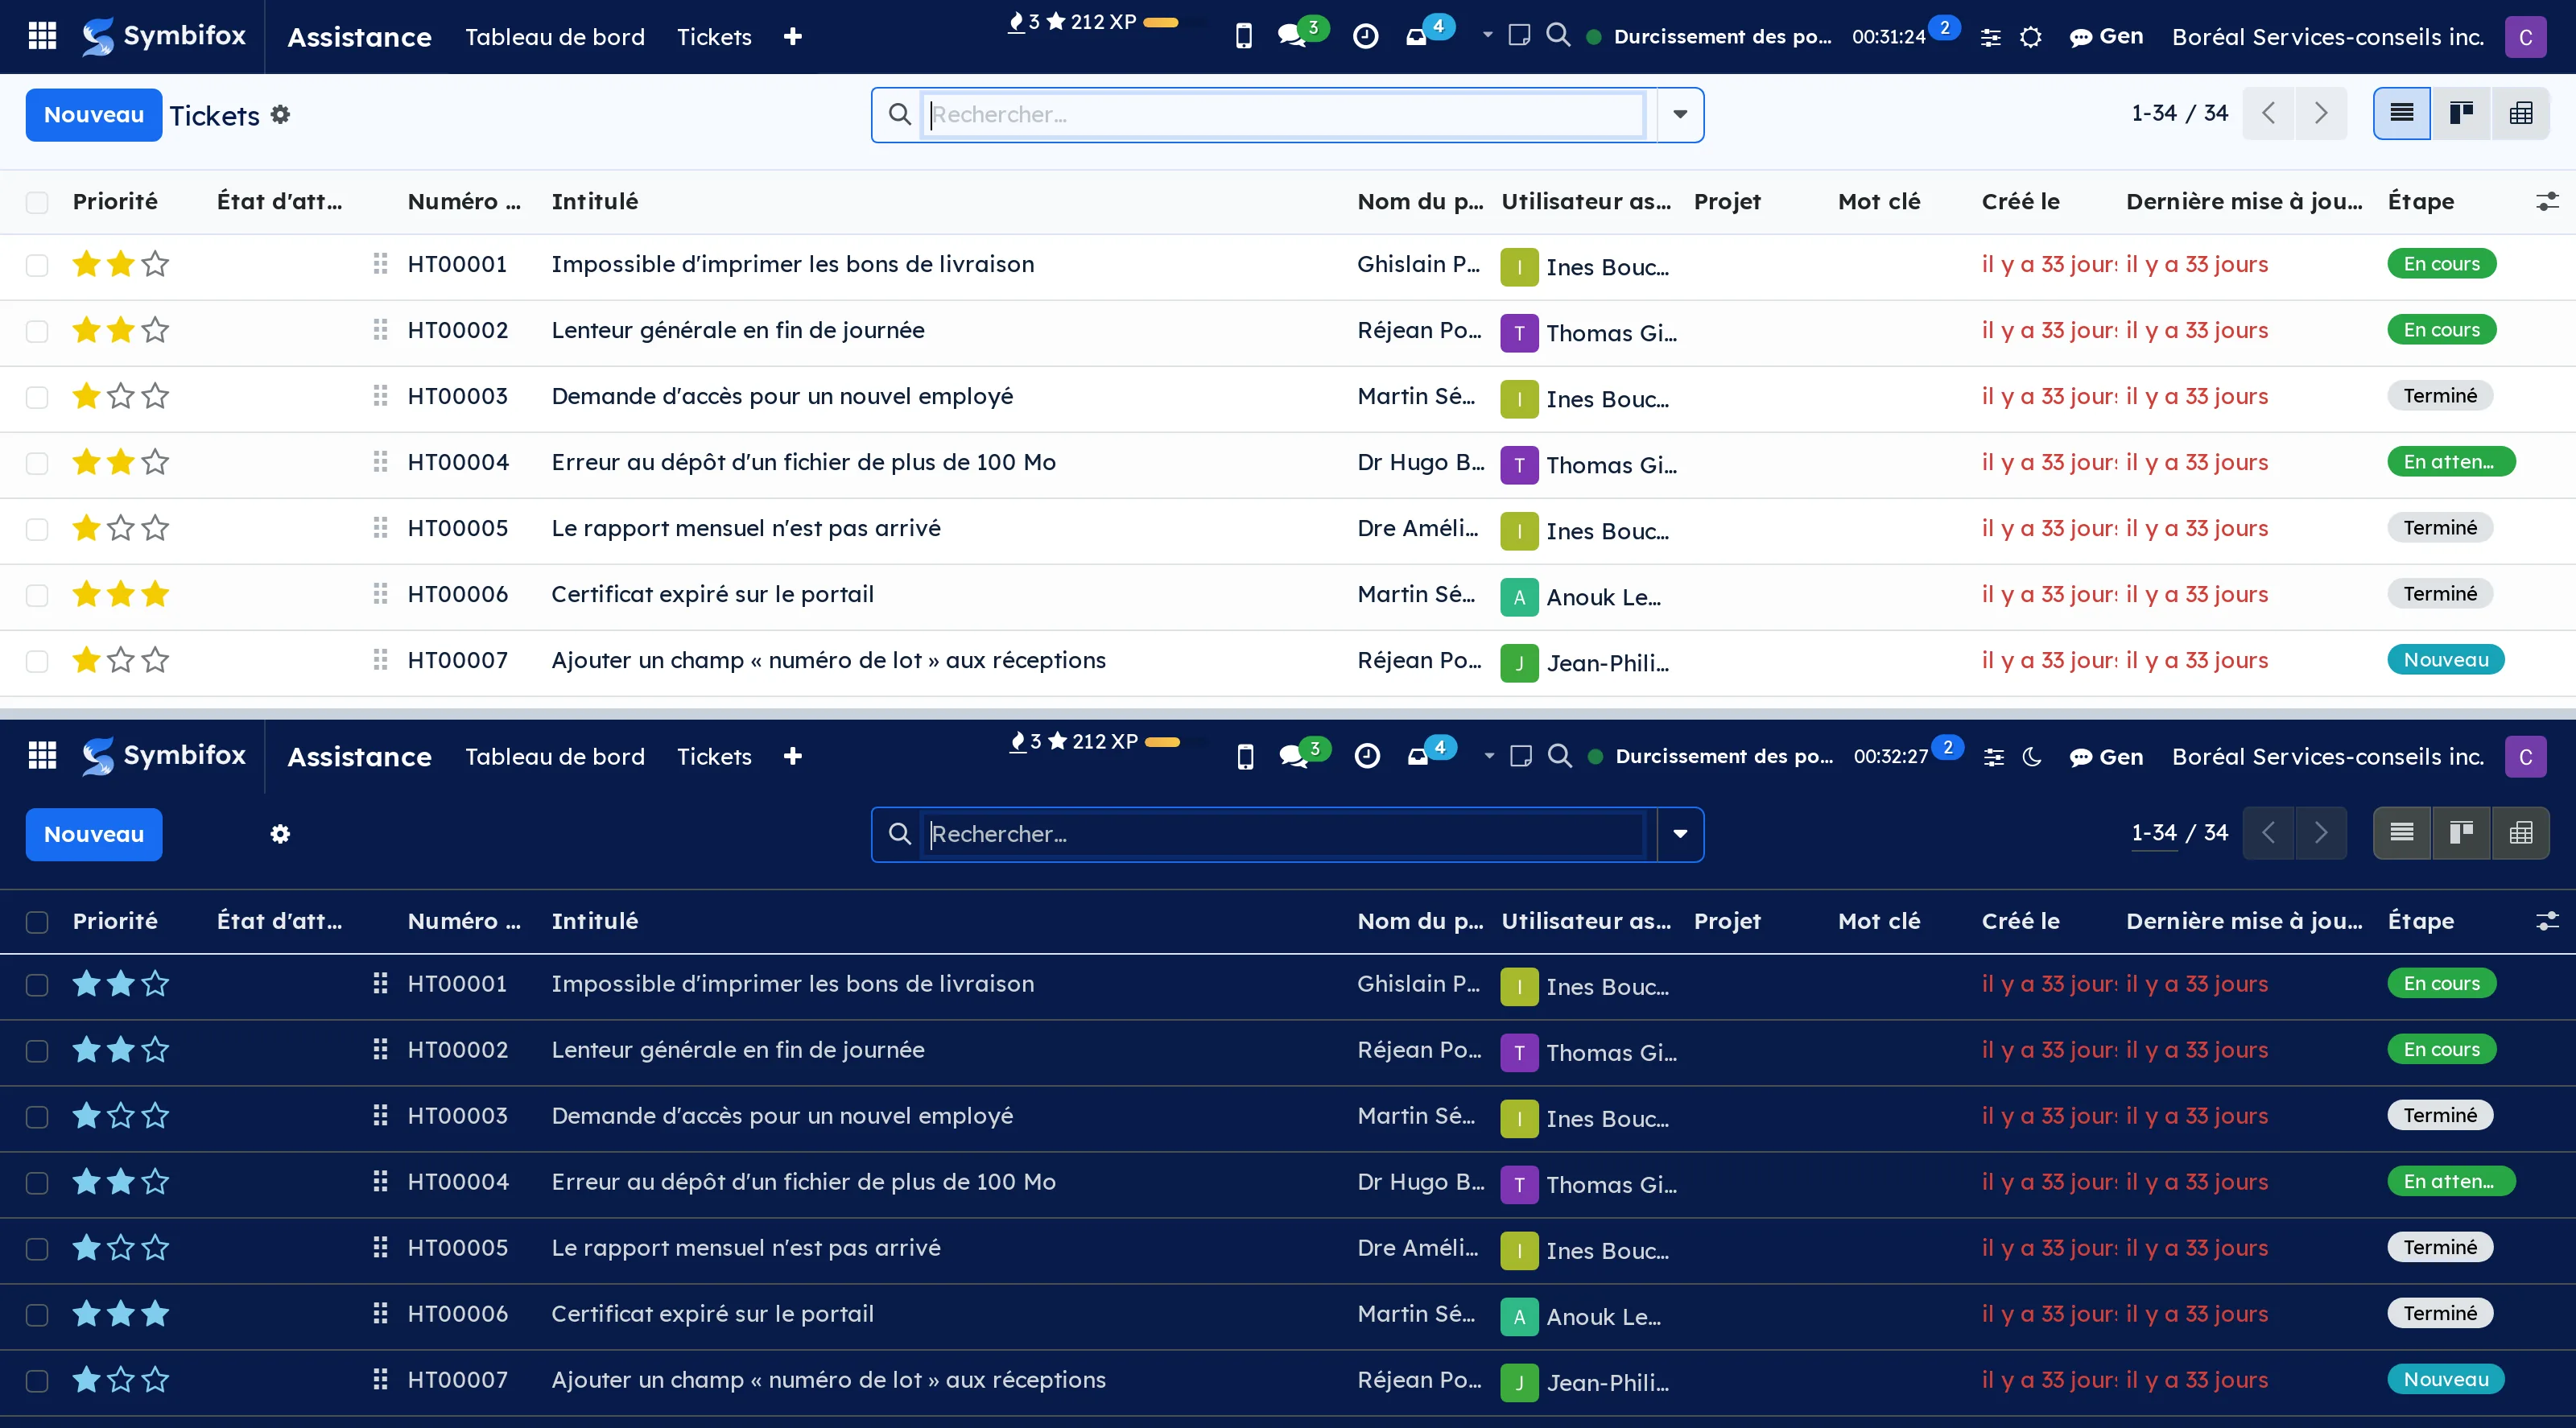Tick the HT00003 row checkbox in dark window
The height and width of the screenshot is (1428, 2576).
tap(37, 1117)
